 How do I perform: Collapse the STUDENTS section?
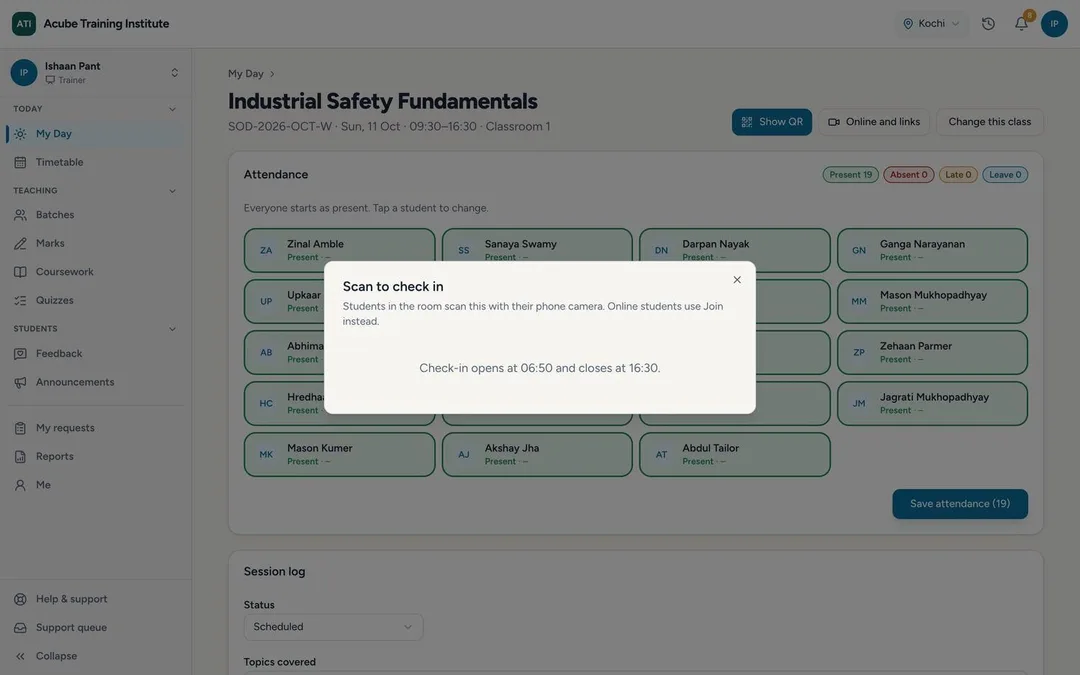click(x=172, y=329)
